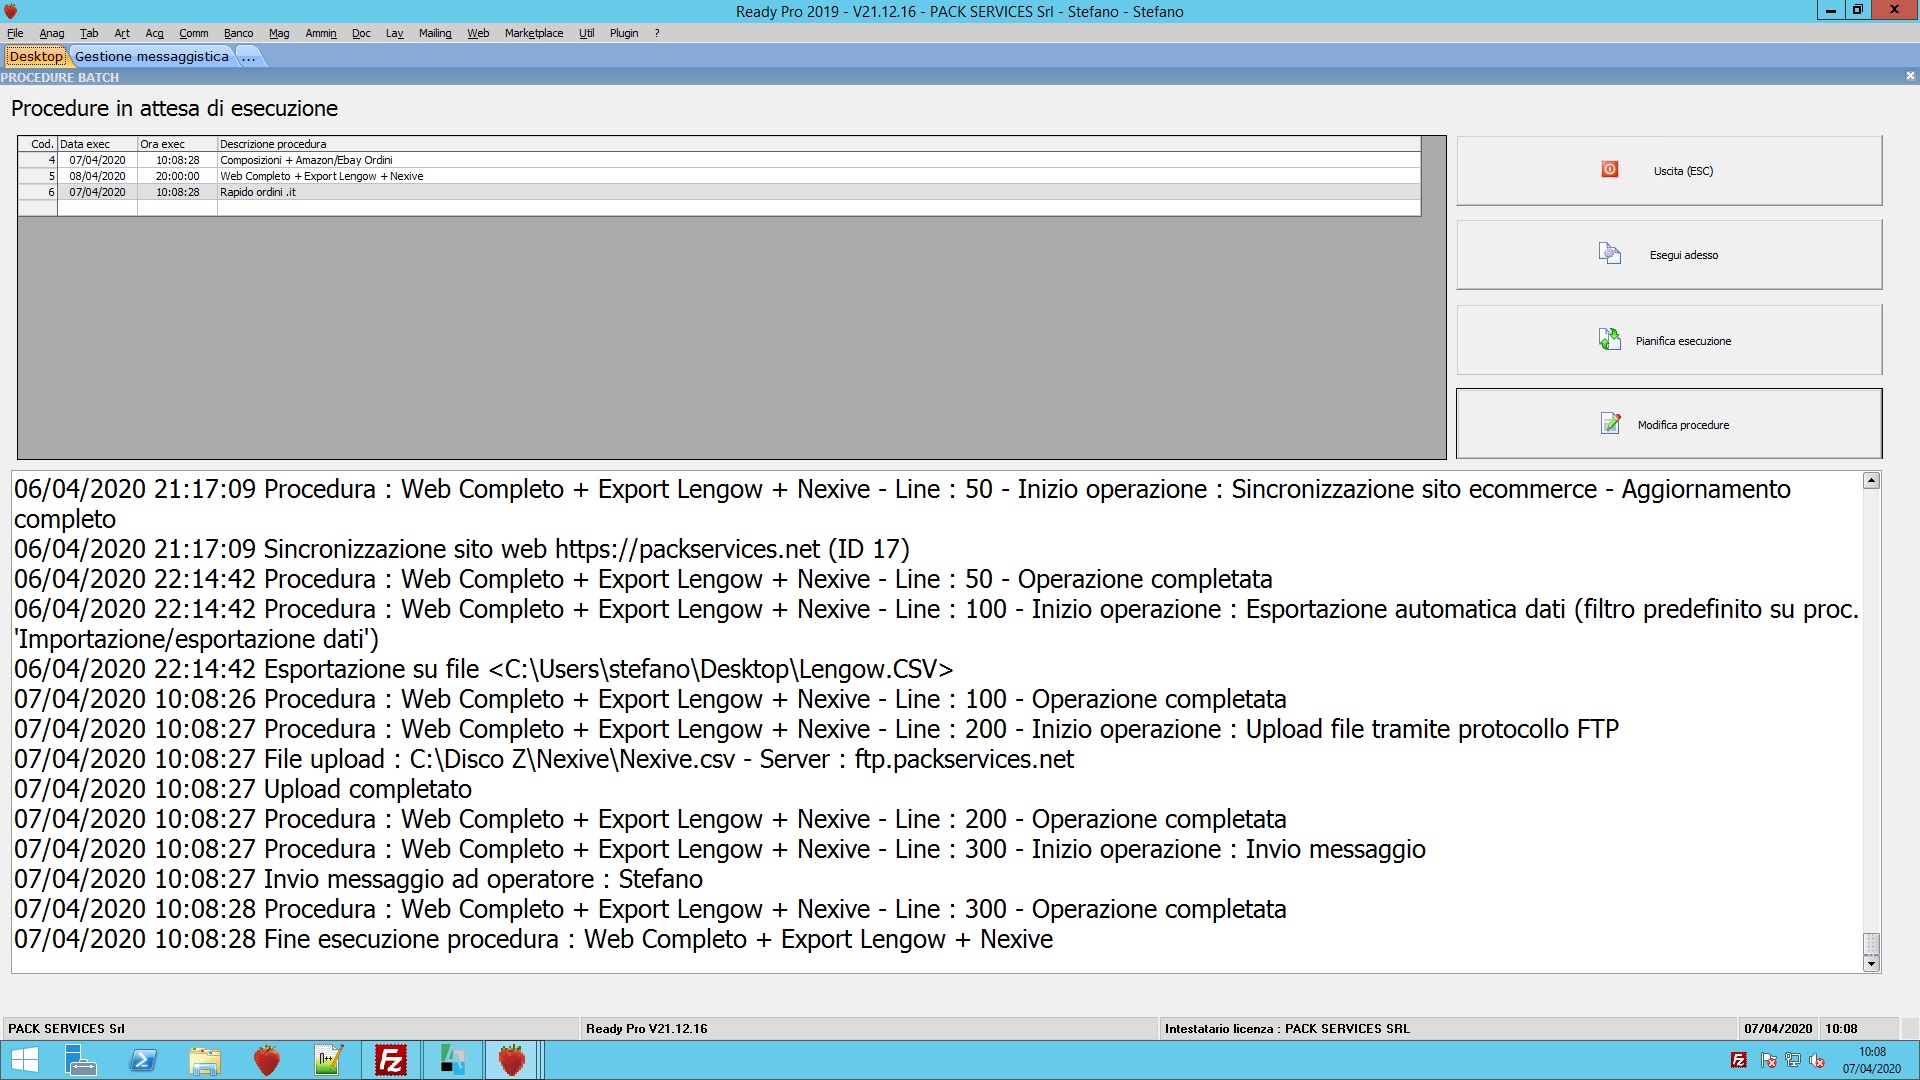Select row 'Composizioni + Amazon/Ebay Ordini'

[x=719, y=160]
